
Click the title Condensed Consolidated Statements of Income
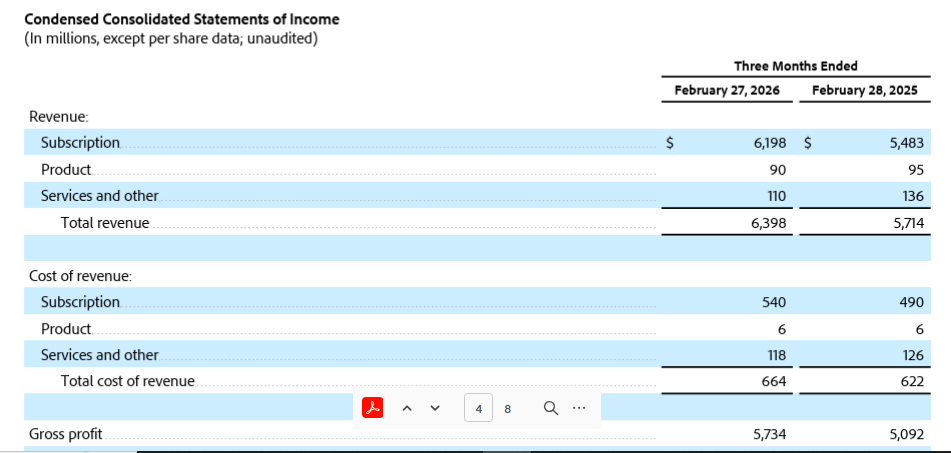click(182, 19)
